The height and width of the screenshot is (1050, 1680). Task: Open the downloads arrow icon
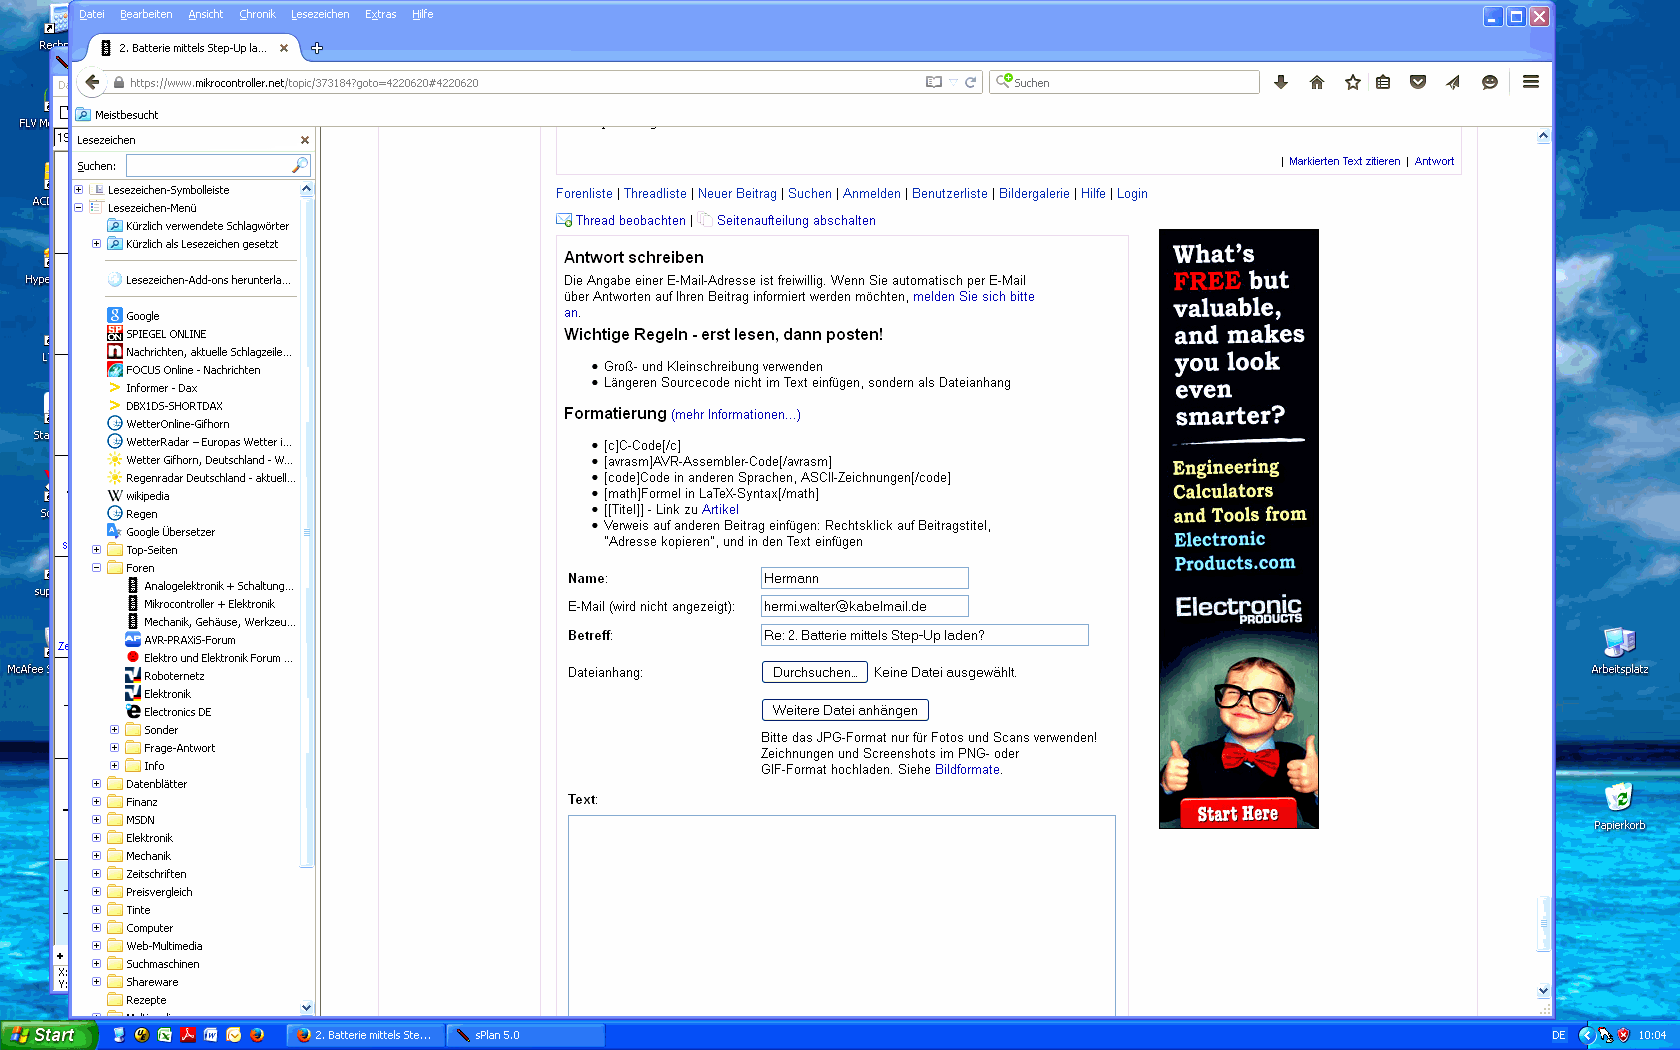coord(1281,82)
